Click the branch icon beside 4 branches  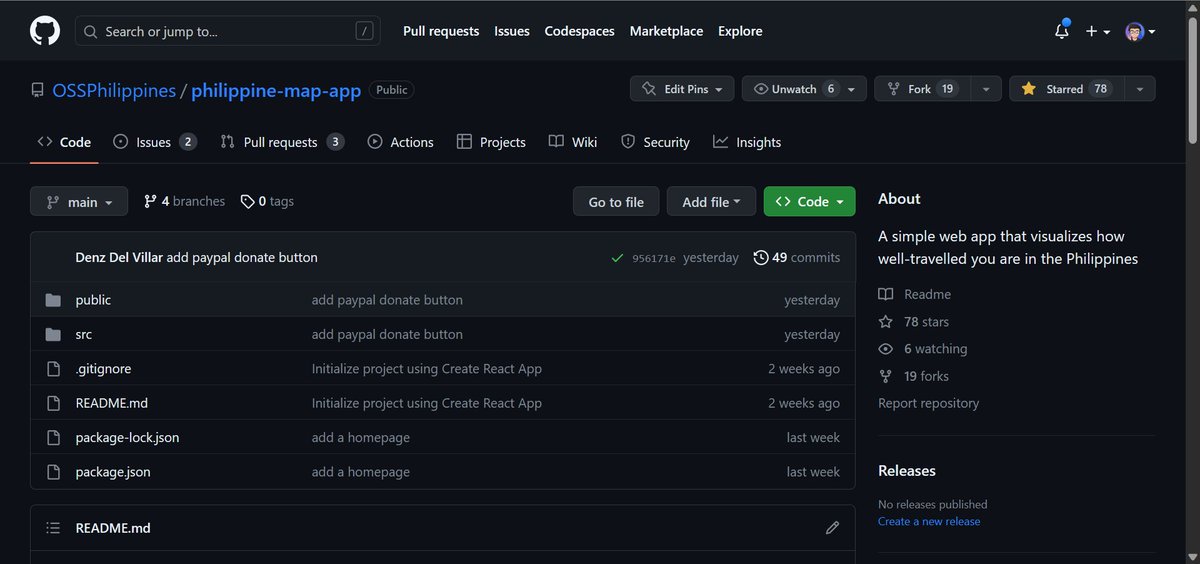coord(150,201)
